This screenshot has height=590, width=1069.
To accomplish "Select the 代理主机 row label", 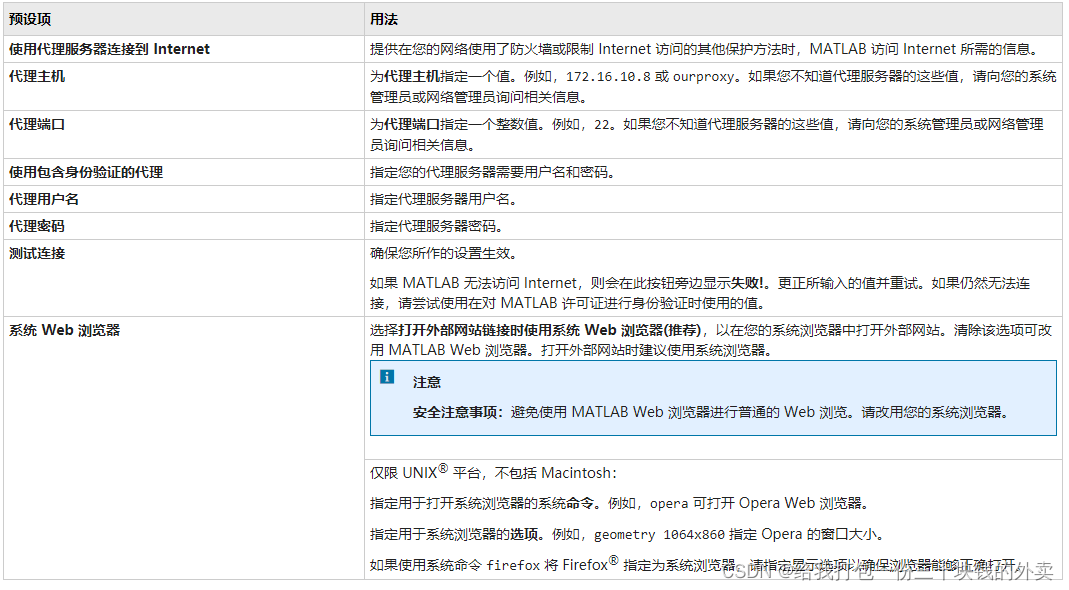I will [37, 76].
